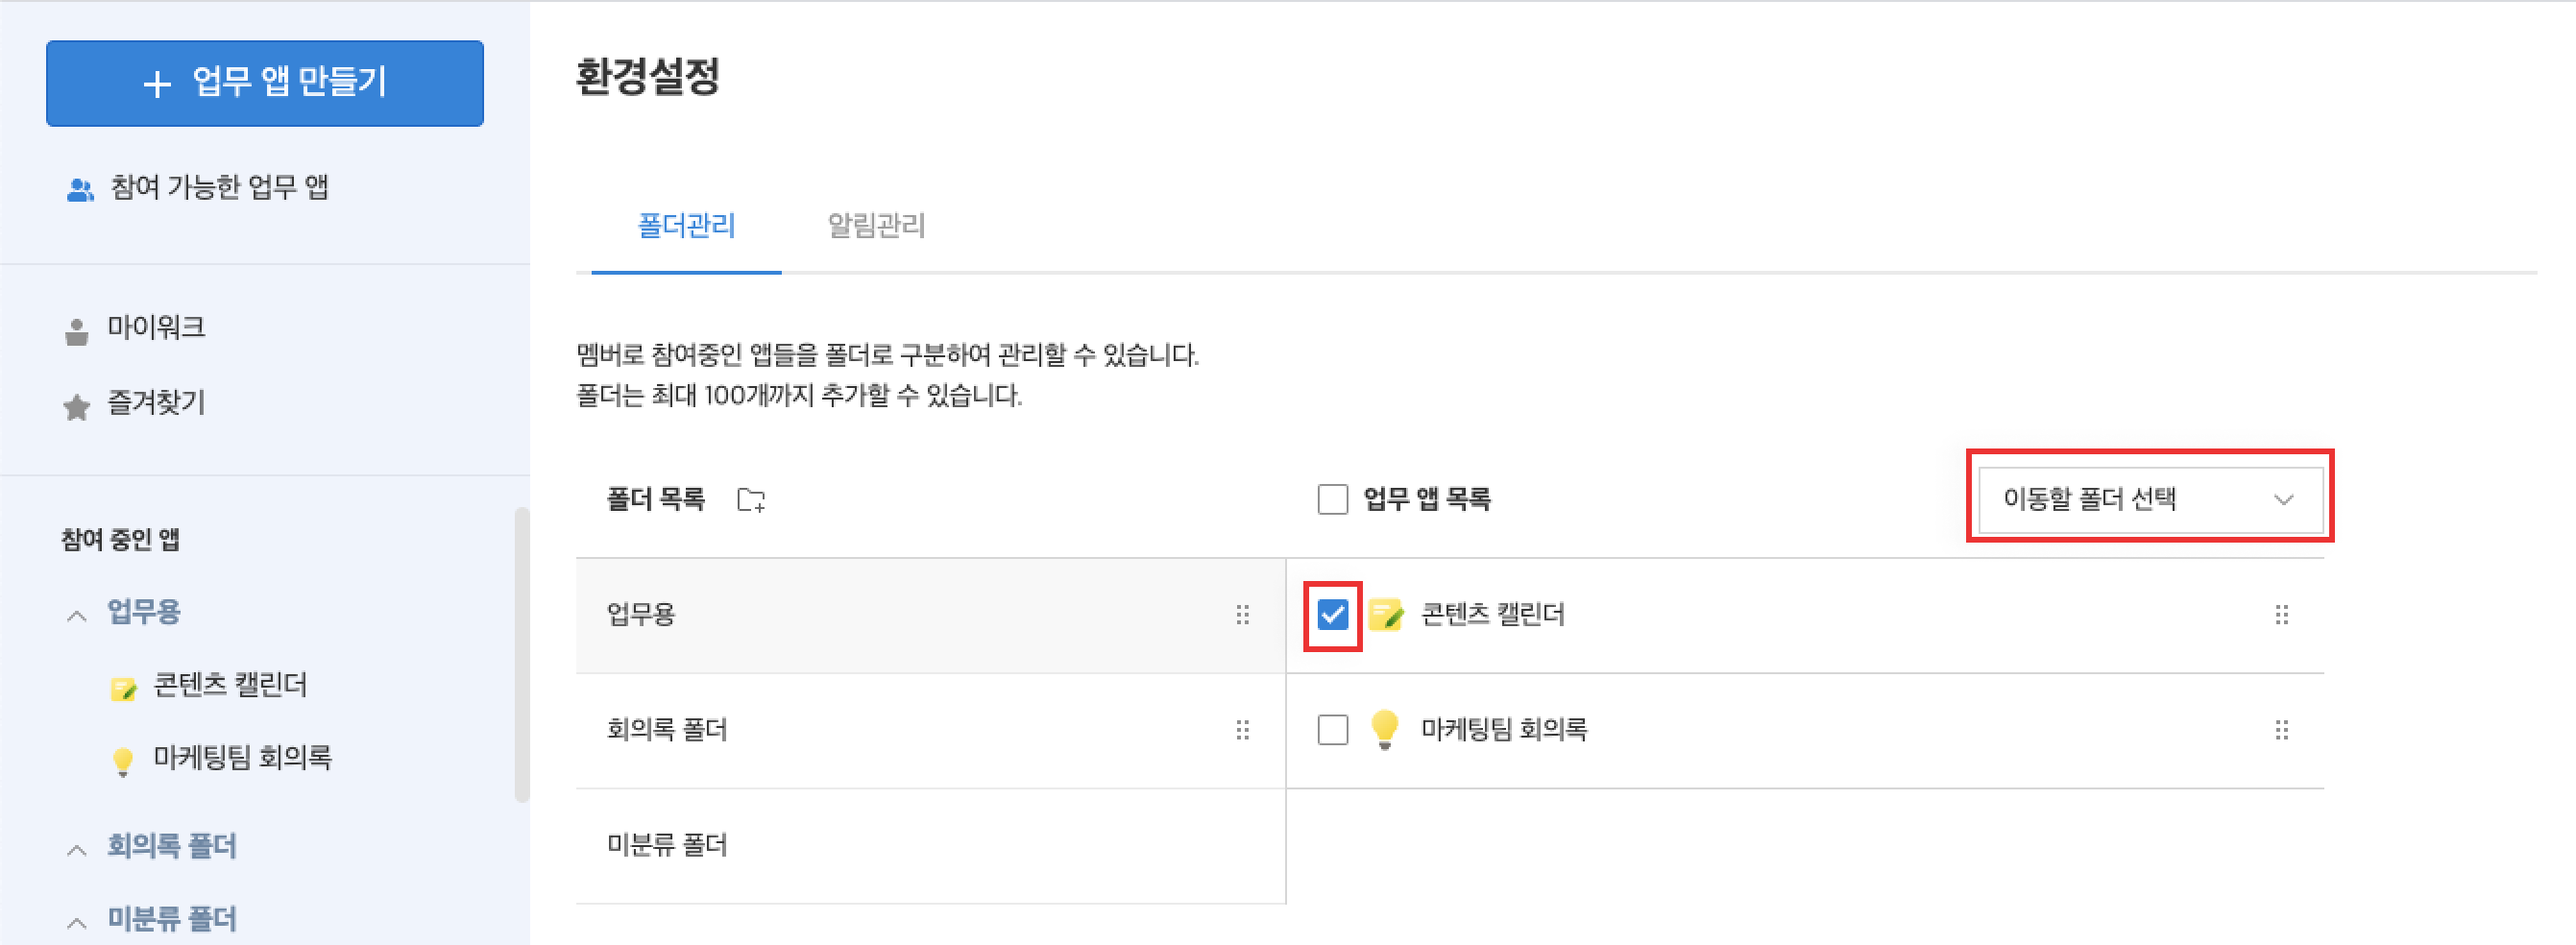Viewport: 2576px width, 945px height.
Task: Switch to the 알림관리 tab
Action: pos(876,226)
